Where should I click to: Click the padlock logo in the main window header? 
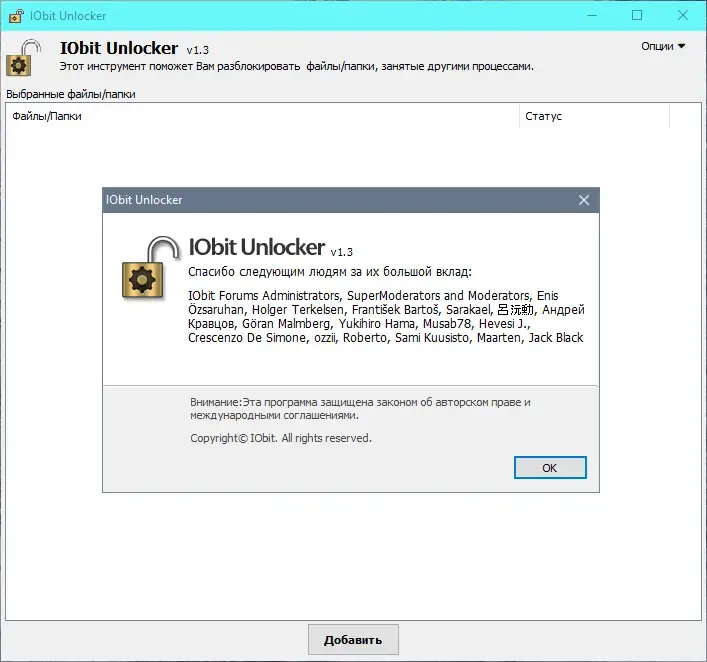pos(23,58)
